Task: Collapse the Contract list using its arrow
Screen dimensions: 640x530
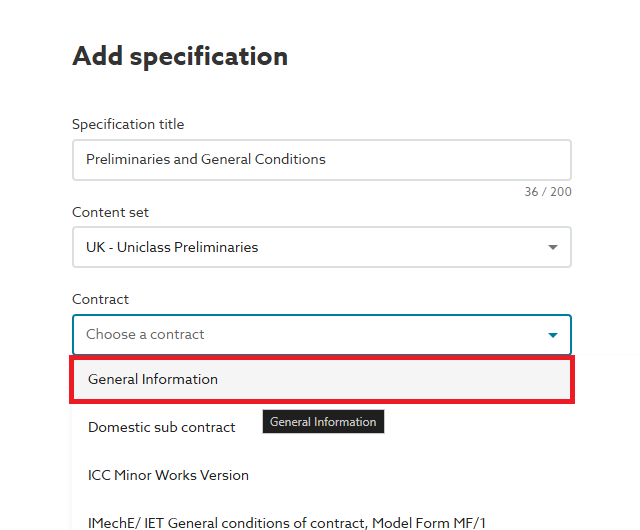Action: click(x=552, y=335)
